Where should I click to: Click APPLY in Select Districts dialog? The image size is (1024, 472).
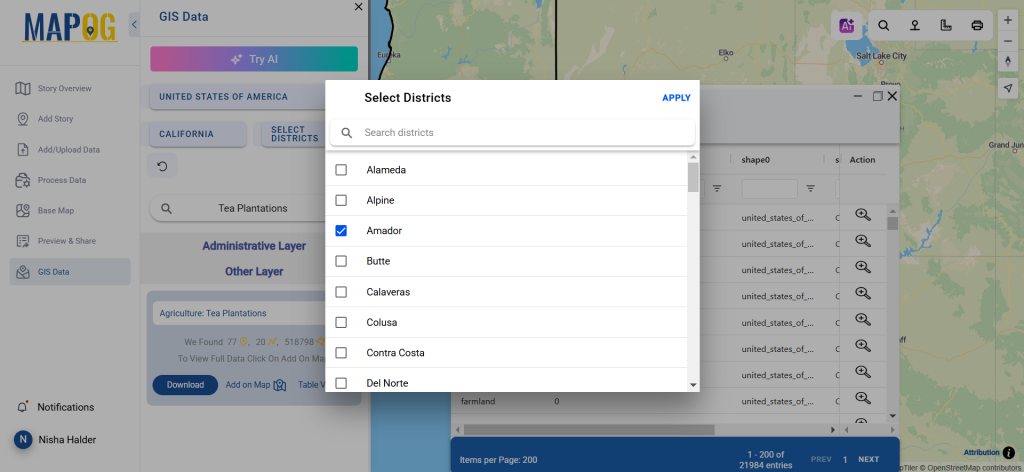point(676,98)
